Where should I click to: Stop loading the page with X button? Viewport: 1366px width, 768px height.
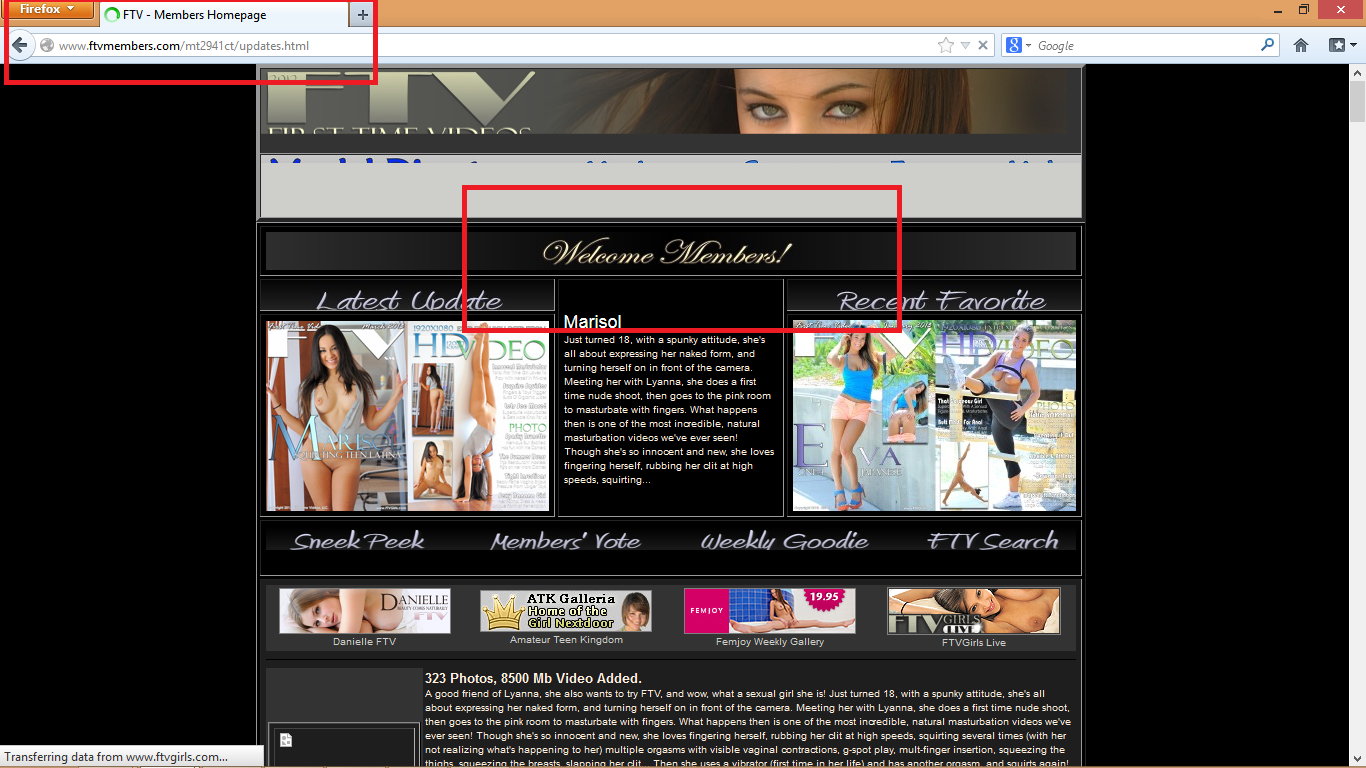click(983, 45)
